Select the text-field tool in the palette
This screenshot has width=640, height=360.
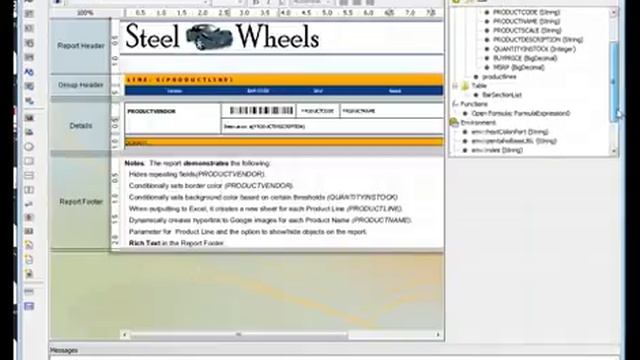29,13
